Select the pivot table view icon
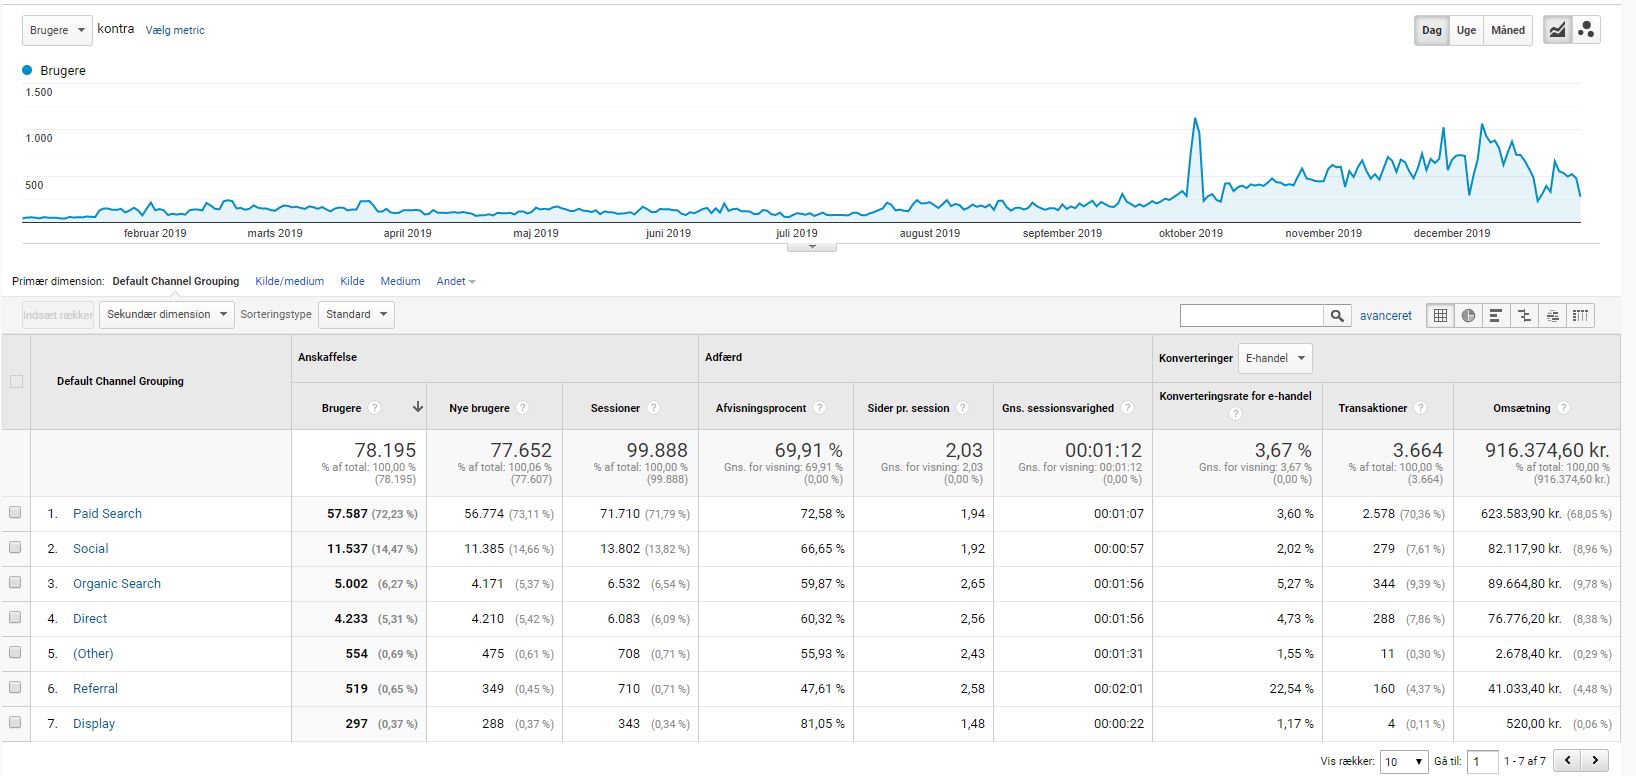1636x776 pixels. (x=1580, y=316)
